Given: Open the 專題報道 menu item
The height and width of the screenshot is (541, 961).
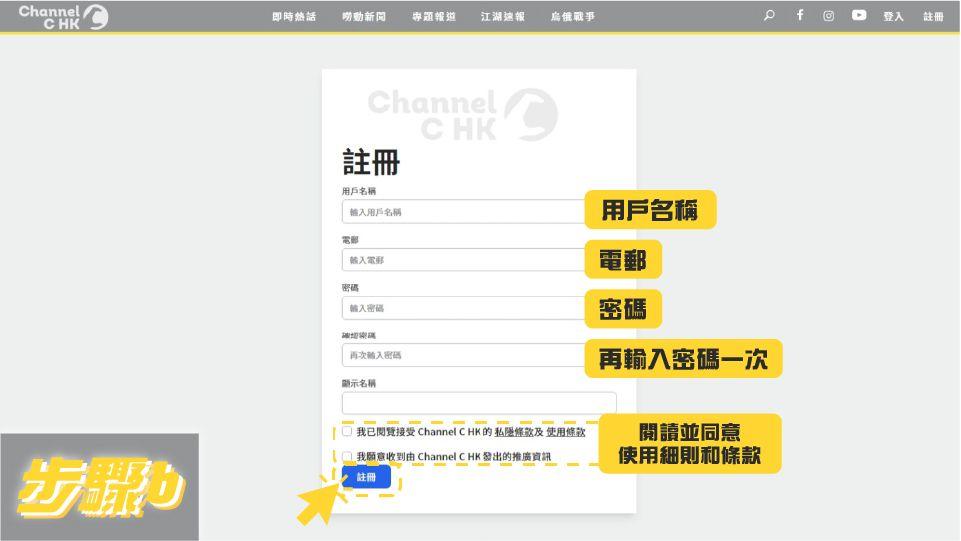Looking at the screenshot, I should tap(434, 17).
